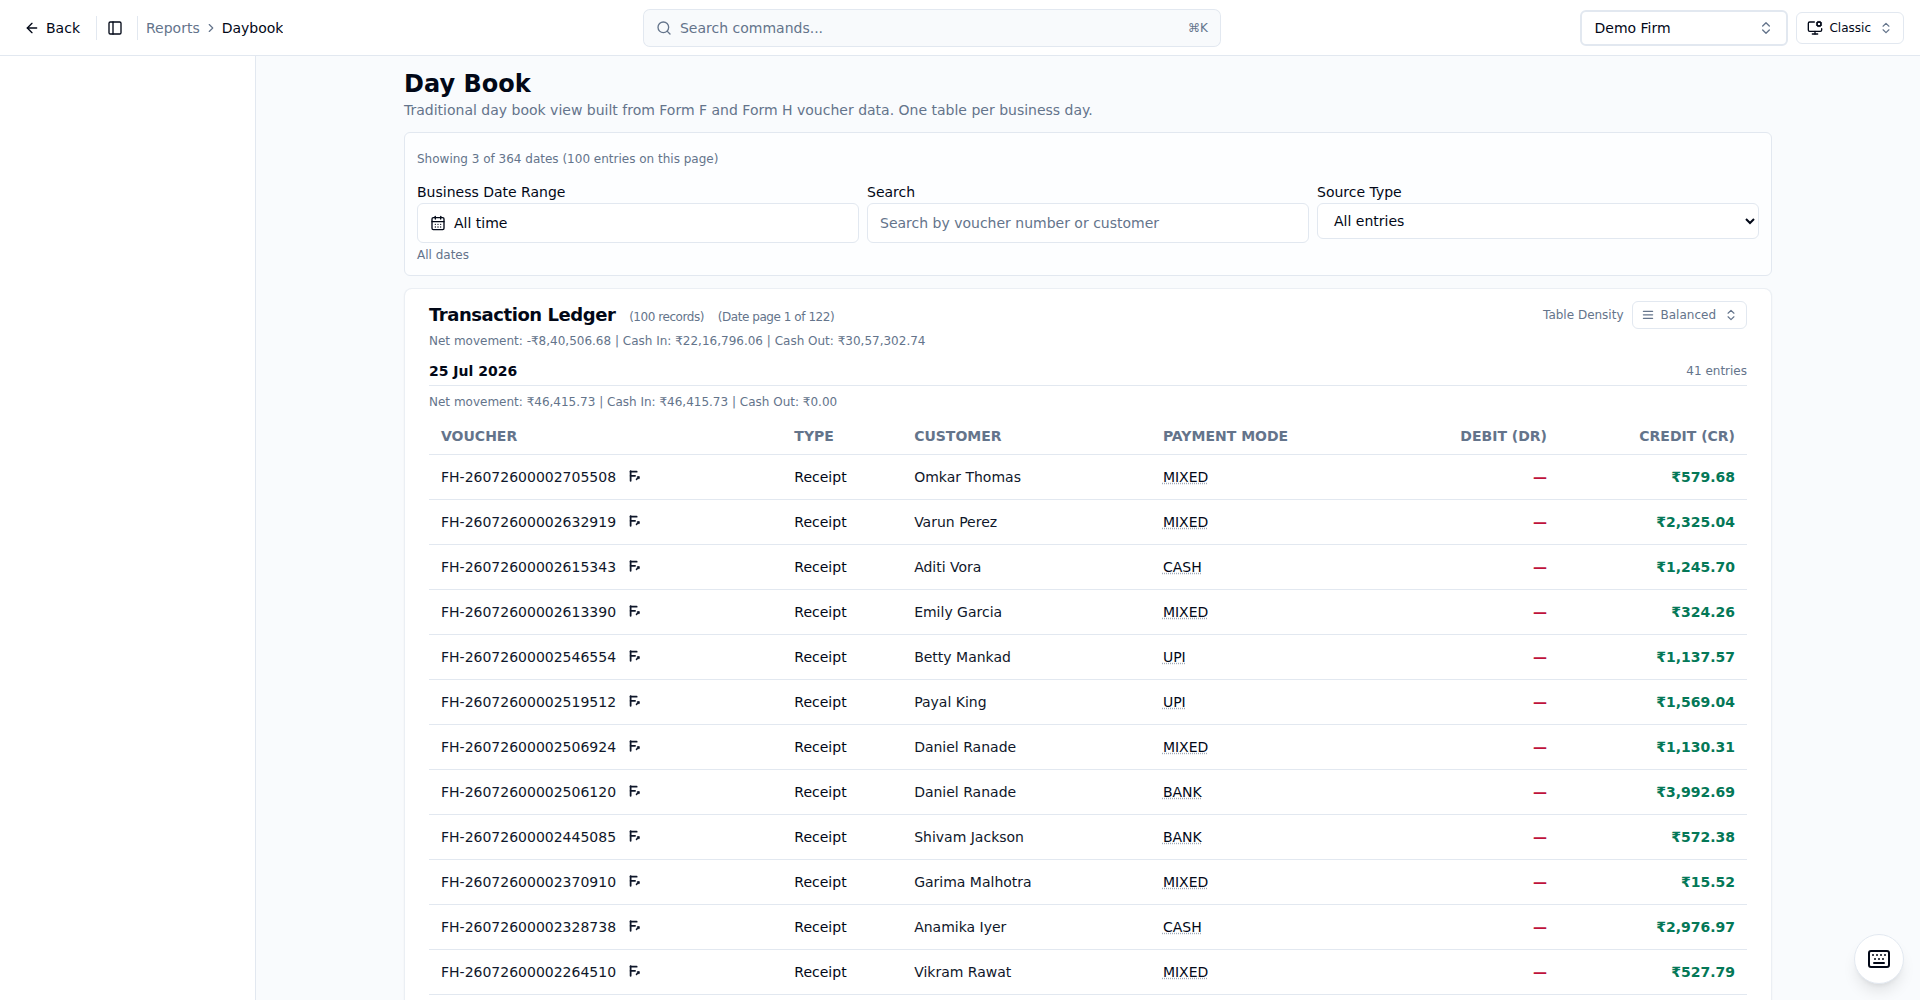Screen dimensions: 1920x1000
Task: Click credit amount ₹15.52
Action: [1707, 882]
